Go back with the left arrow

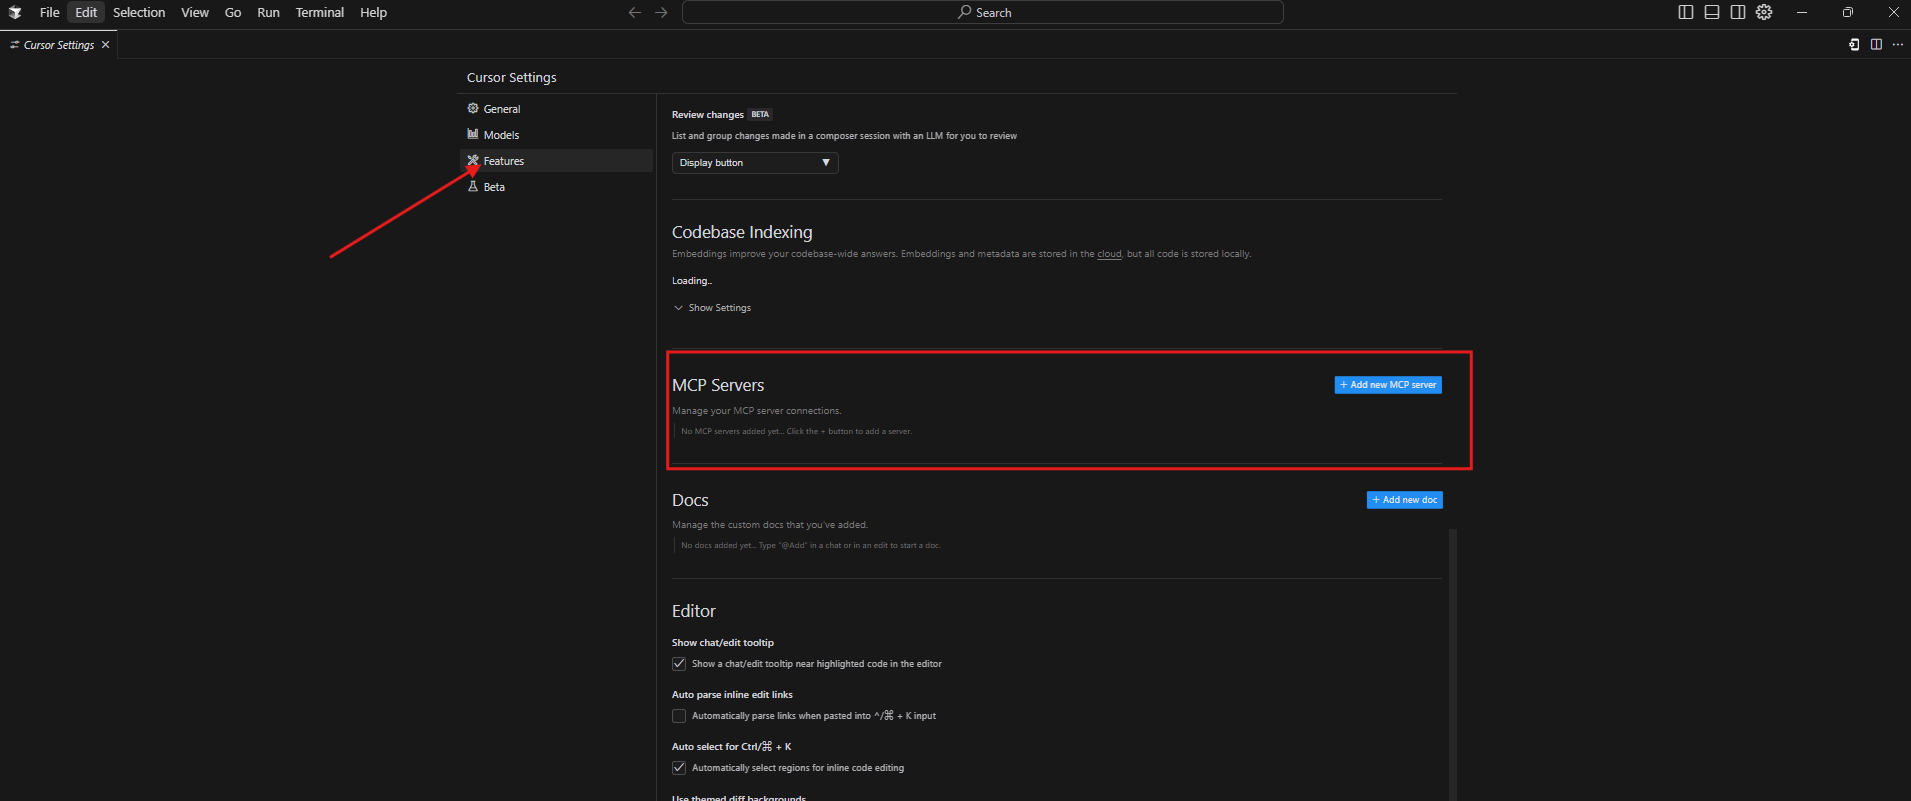[634, 12]
